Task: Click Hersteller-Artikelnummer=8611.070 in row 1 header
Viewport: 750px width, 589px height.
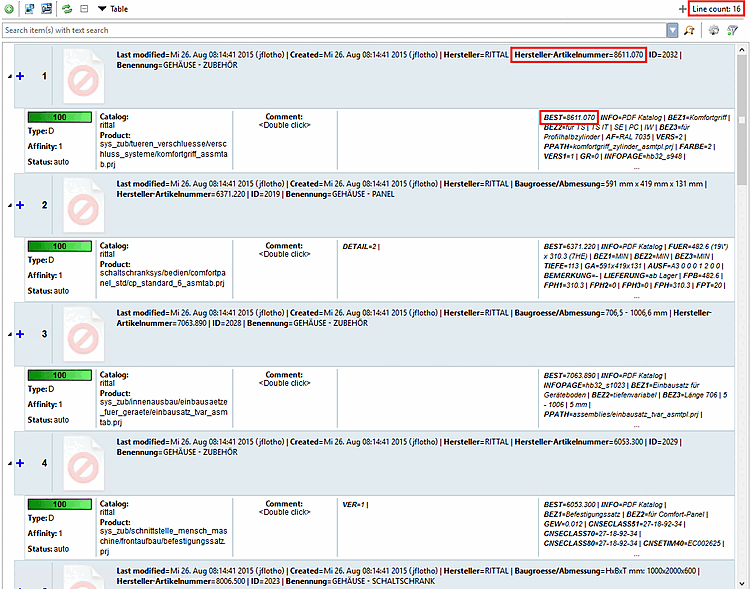Action: coord(579,55)
